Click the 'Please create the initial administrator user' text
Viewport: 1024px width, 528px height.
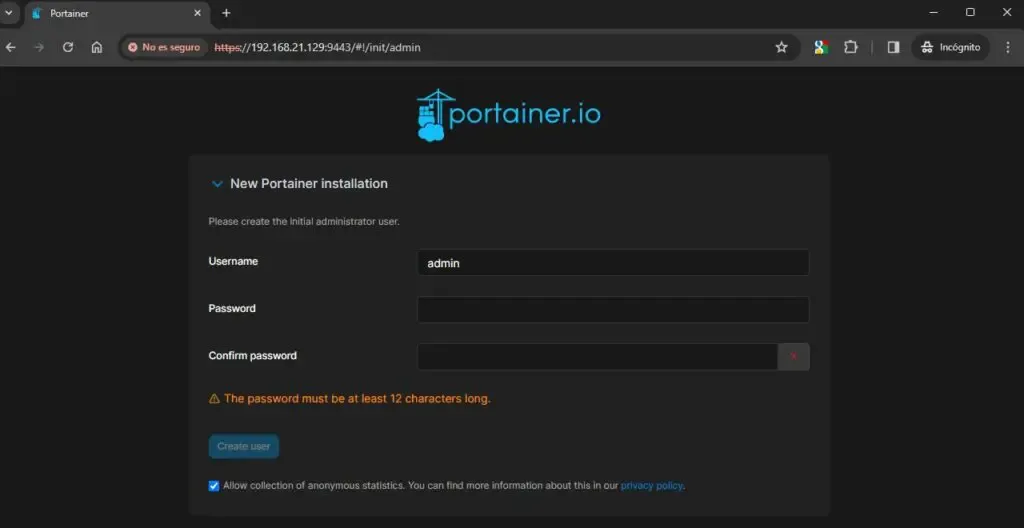pos(304,222)
